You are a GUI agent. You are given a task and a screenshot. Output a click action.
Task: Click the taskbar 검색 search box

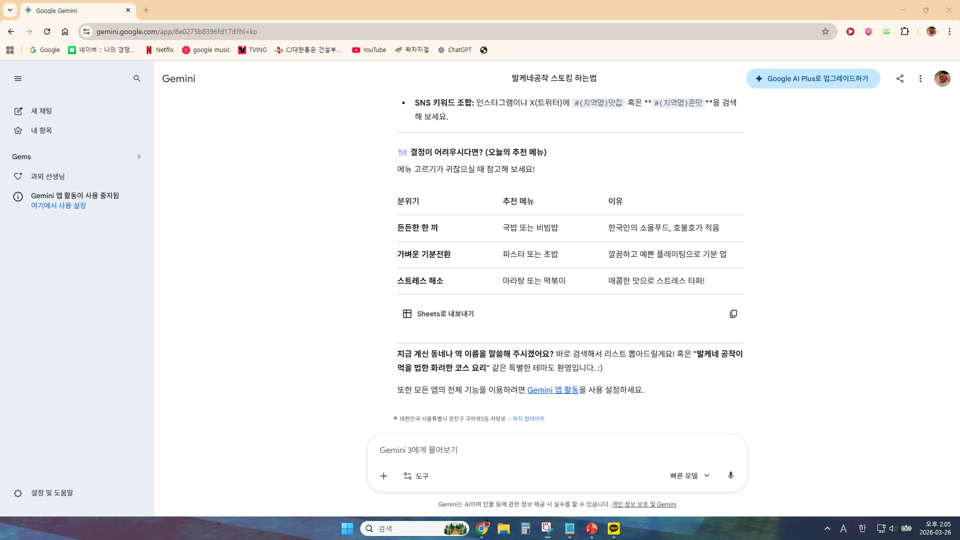click(414, 528)
